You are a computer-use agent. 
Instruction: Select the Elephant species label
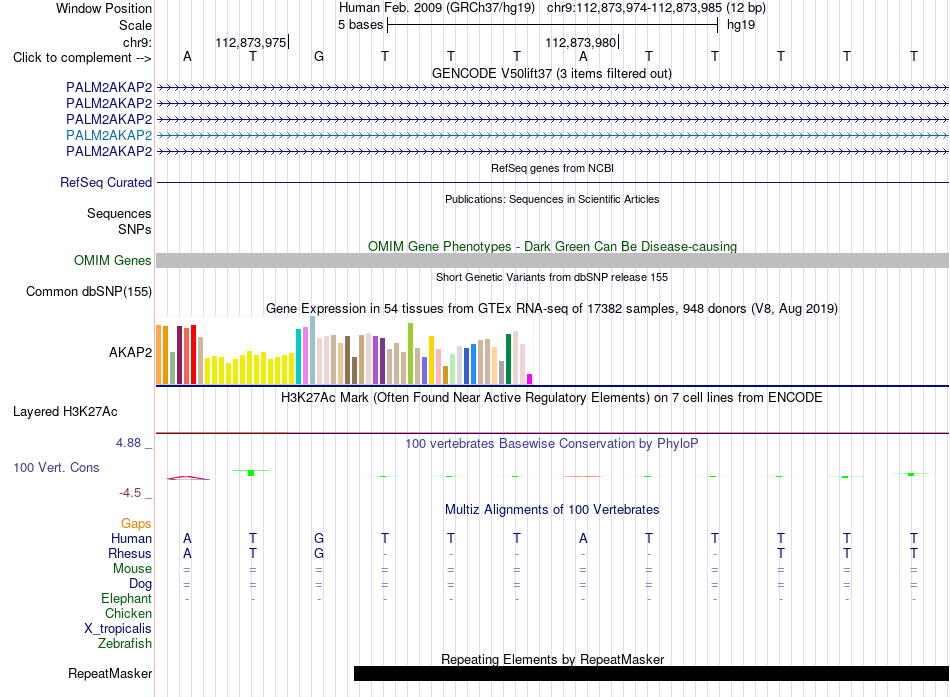click(127, 598)
